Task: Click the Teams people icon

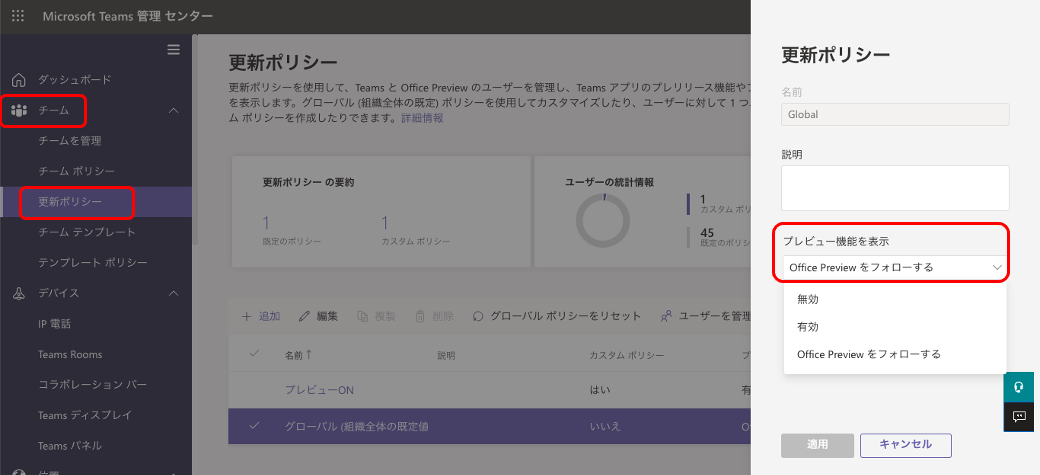Action: (x=19, y=110)
